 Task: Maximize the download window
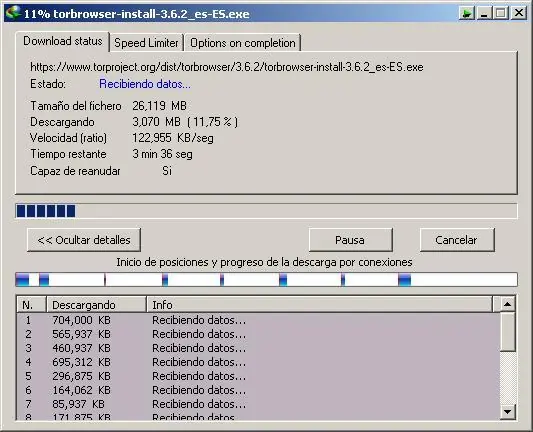[x=501, y=14]
